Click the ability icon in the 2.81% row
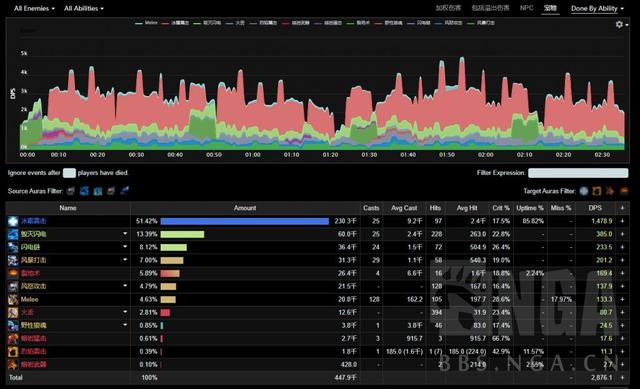The image size is (640, 389). click(13, 312)
